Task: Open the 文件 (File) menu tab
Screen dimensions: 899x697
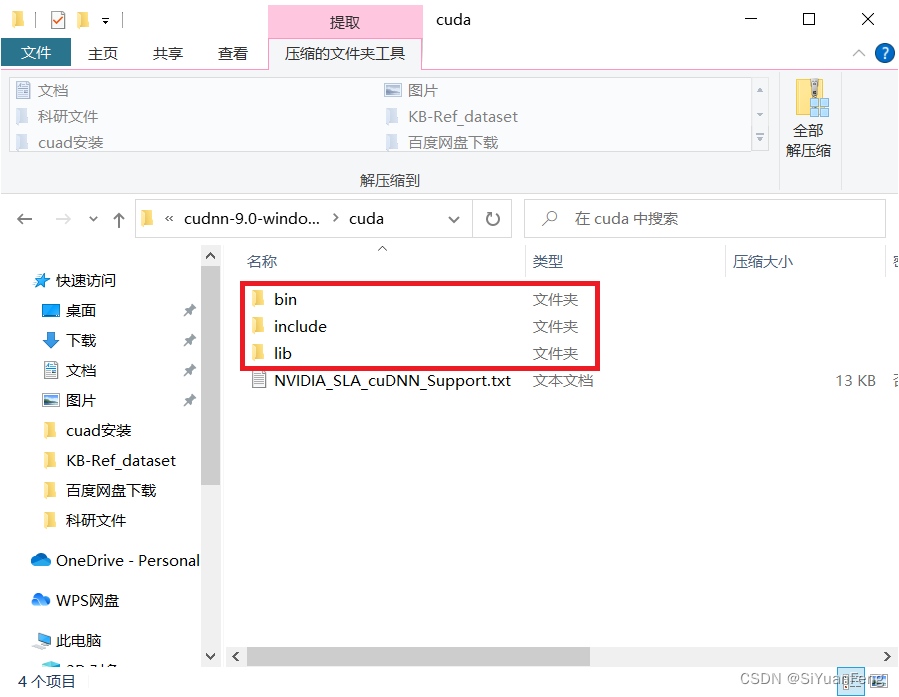Action: 36,53
